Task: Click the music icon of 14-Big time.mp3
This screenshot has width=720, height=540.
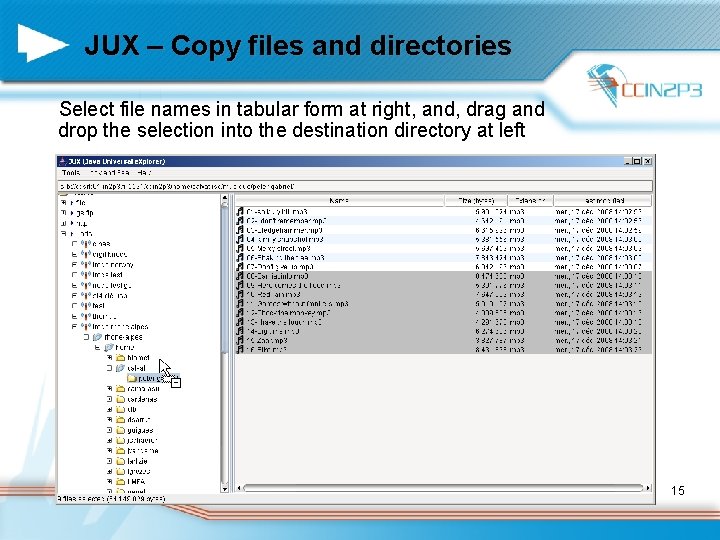Action: pyautogui.click(x=240, y=331)
